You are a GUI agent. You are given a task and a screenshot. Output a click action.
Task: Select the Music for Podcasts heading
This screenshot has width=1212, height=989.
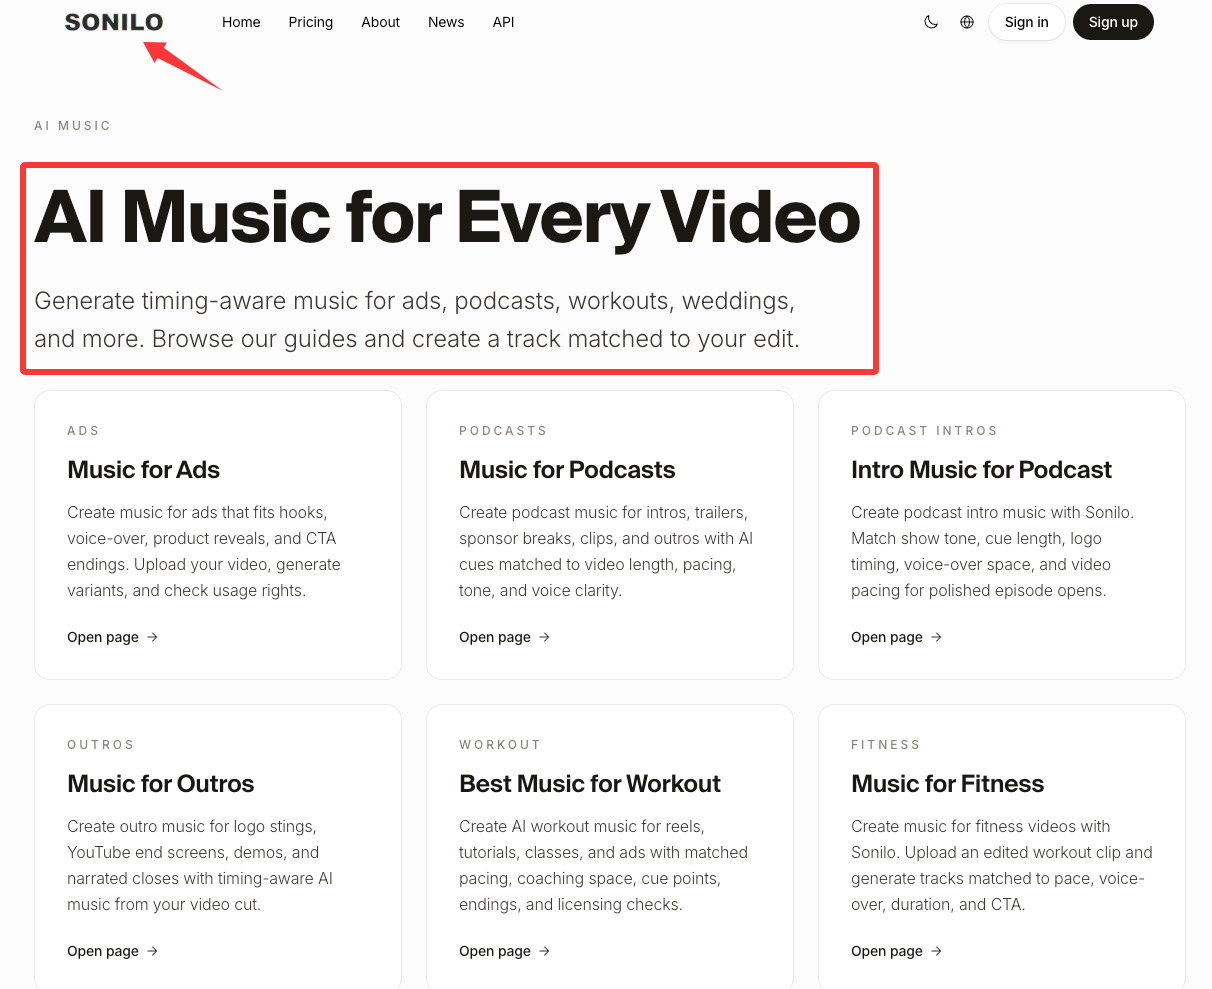567,470
